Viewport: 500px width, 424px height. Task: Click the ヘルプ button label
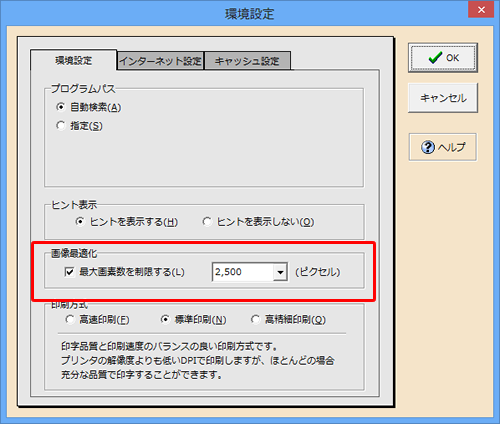coord(451,147)
